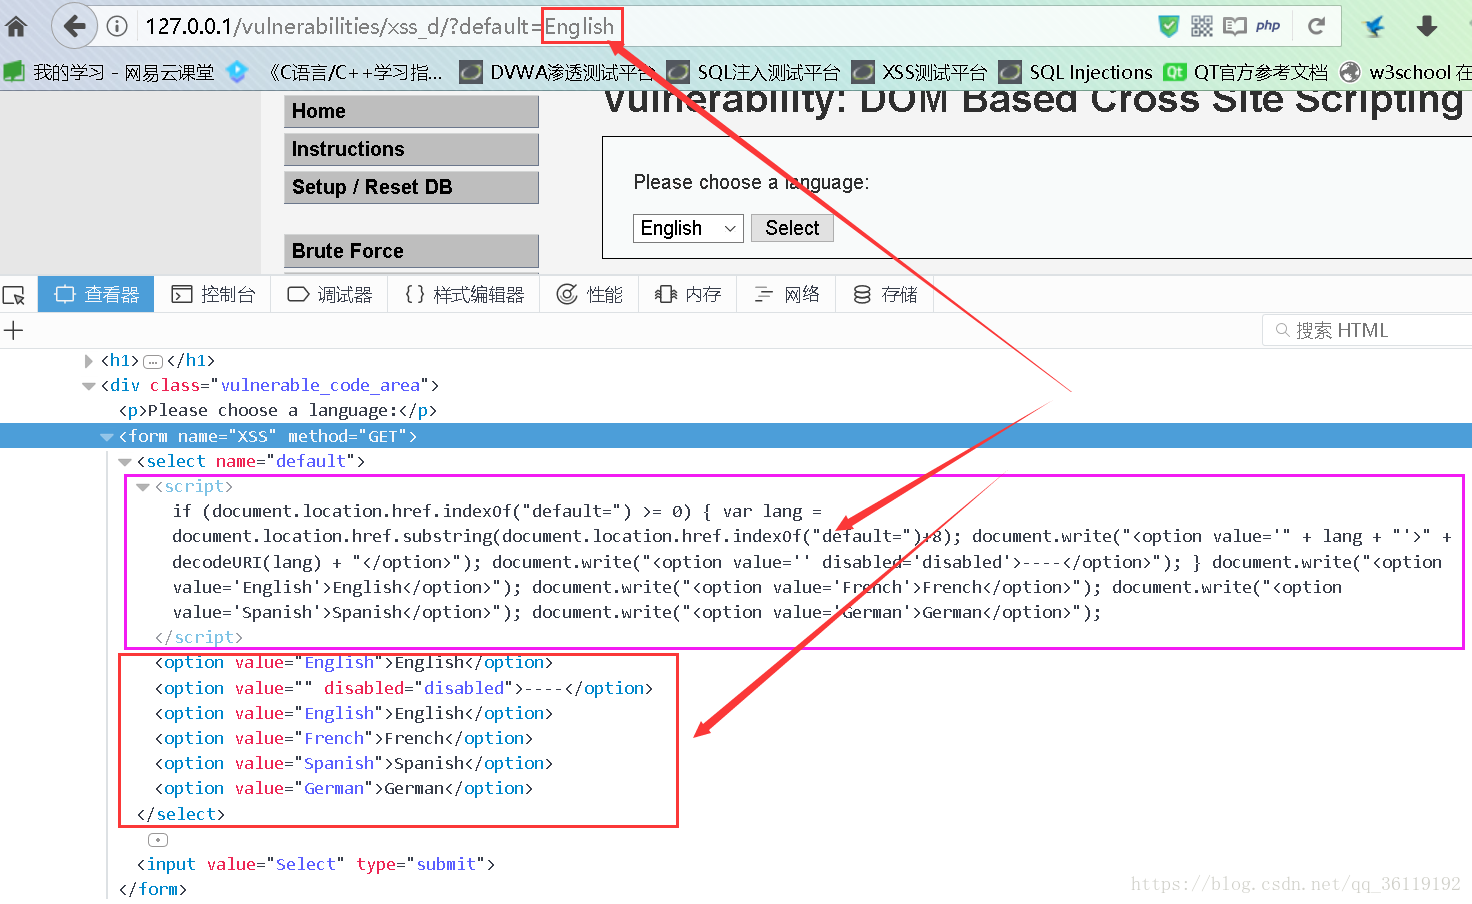Collapse the form name="XSS" node

coord(107,437)
